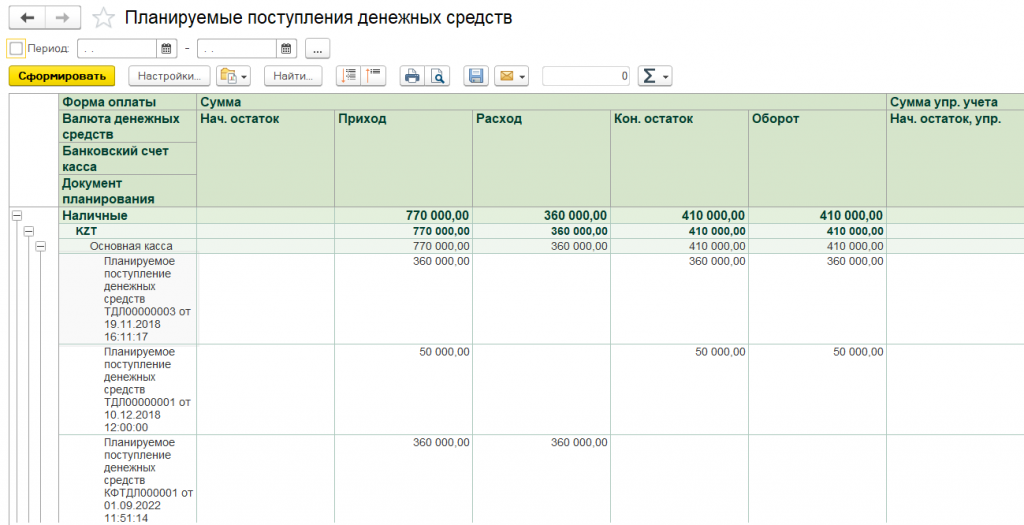
Task: Open calendar for period end date
Action: [286, 48]
